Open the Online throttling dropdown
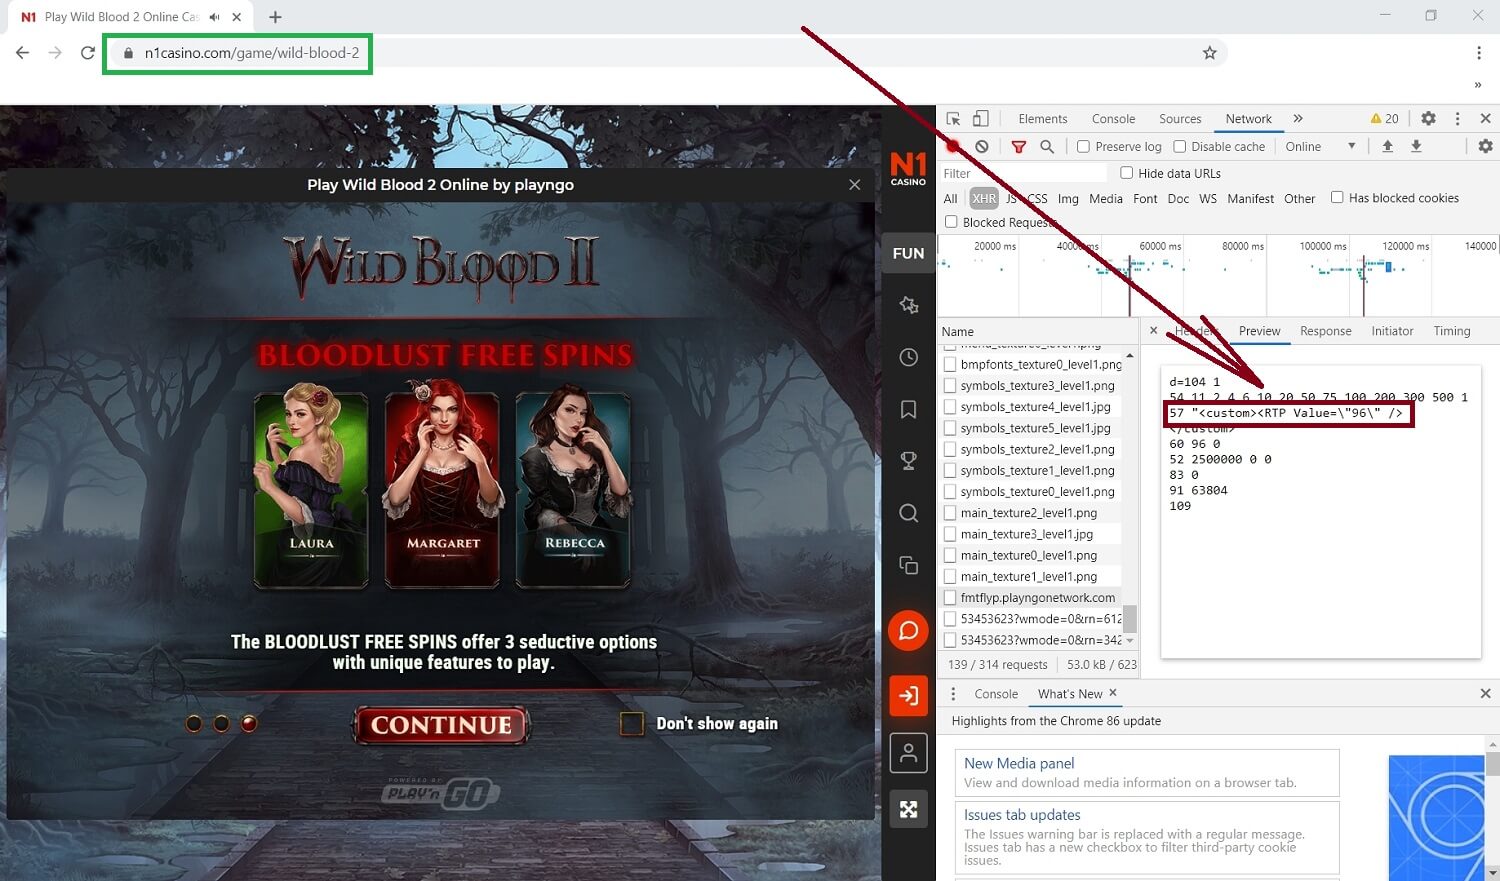The image size is (1500, 881). pyautogui.click(x=1320, y=146)
